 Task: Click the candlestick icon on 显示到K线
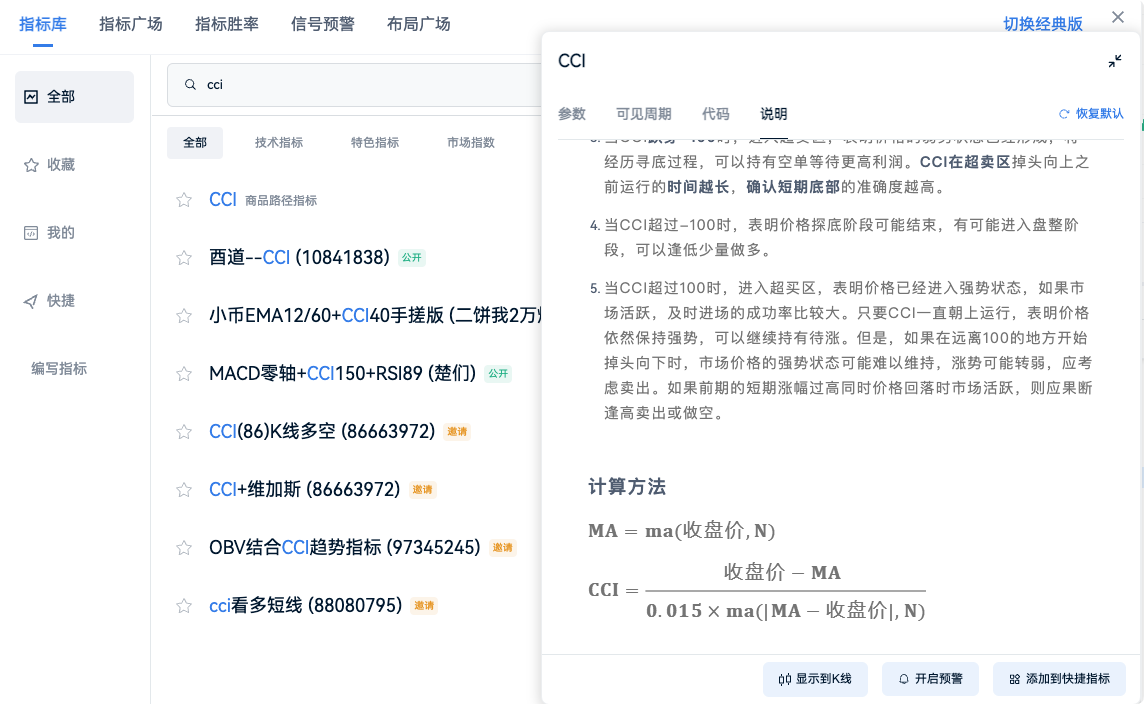click(787, 679)
